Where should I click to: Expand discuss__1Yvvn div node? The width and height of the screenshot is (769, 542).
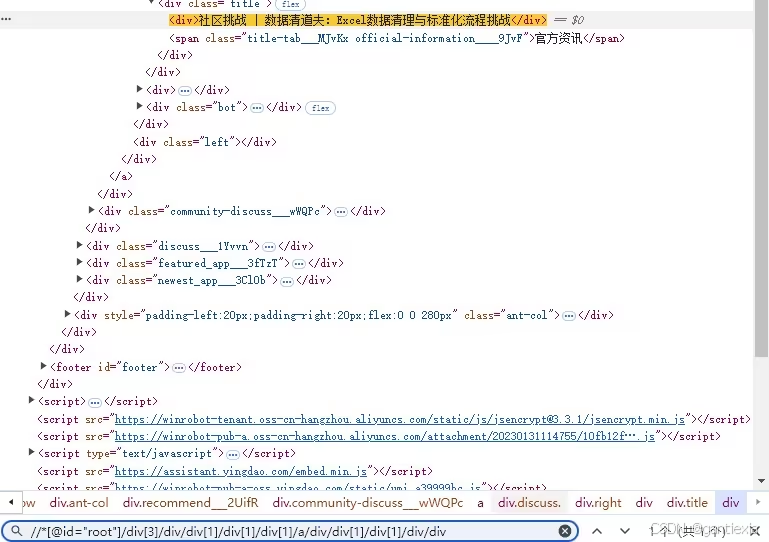tap(79, 245)
